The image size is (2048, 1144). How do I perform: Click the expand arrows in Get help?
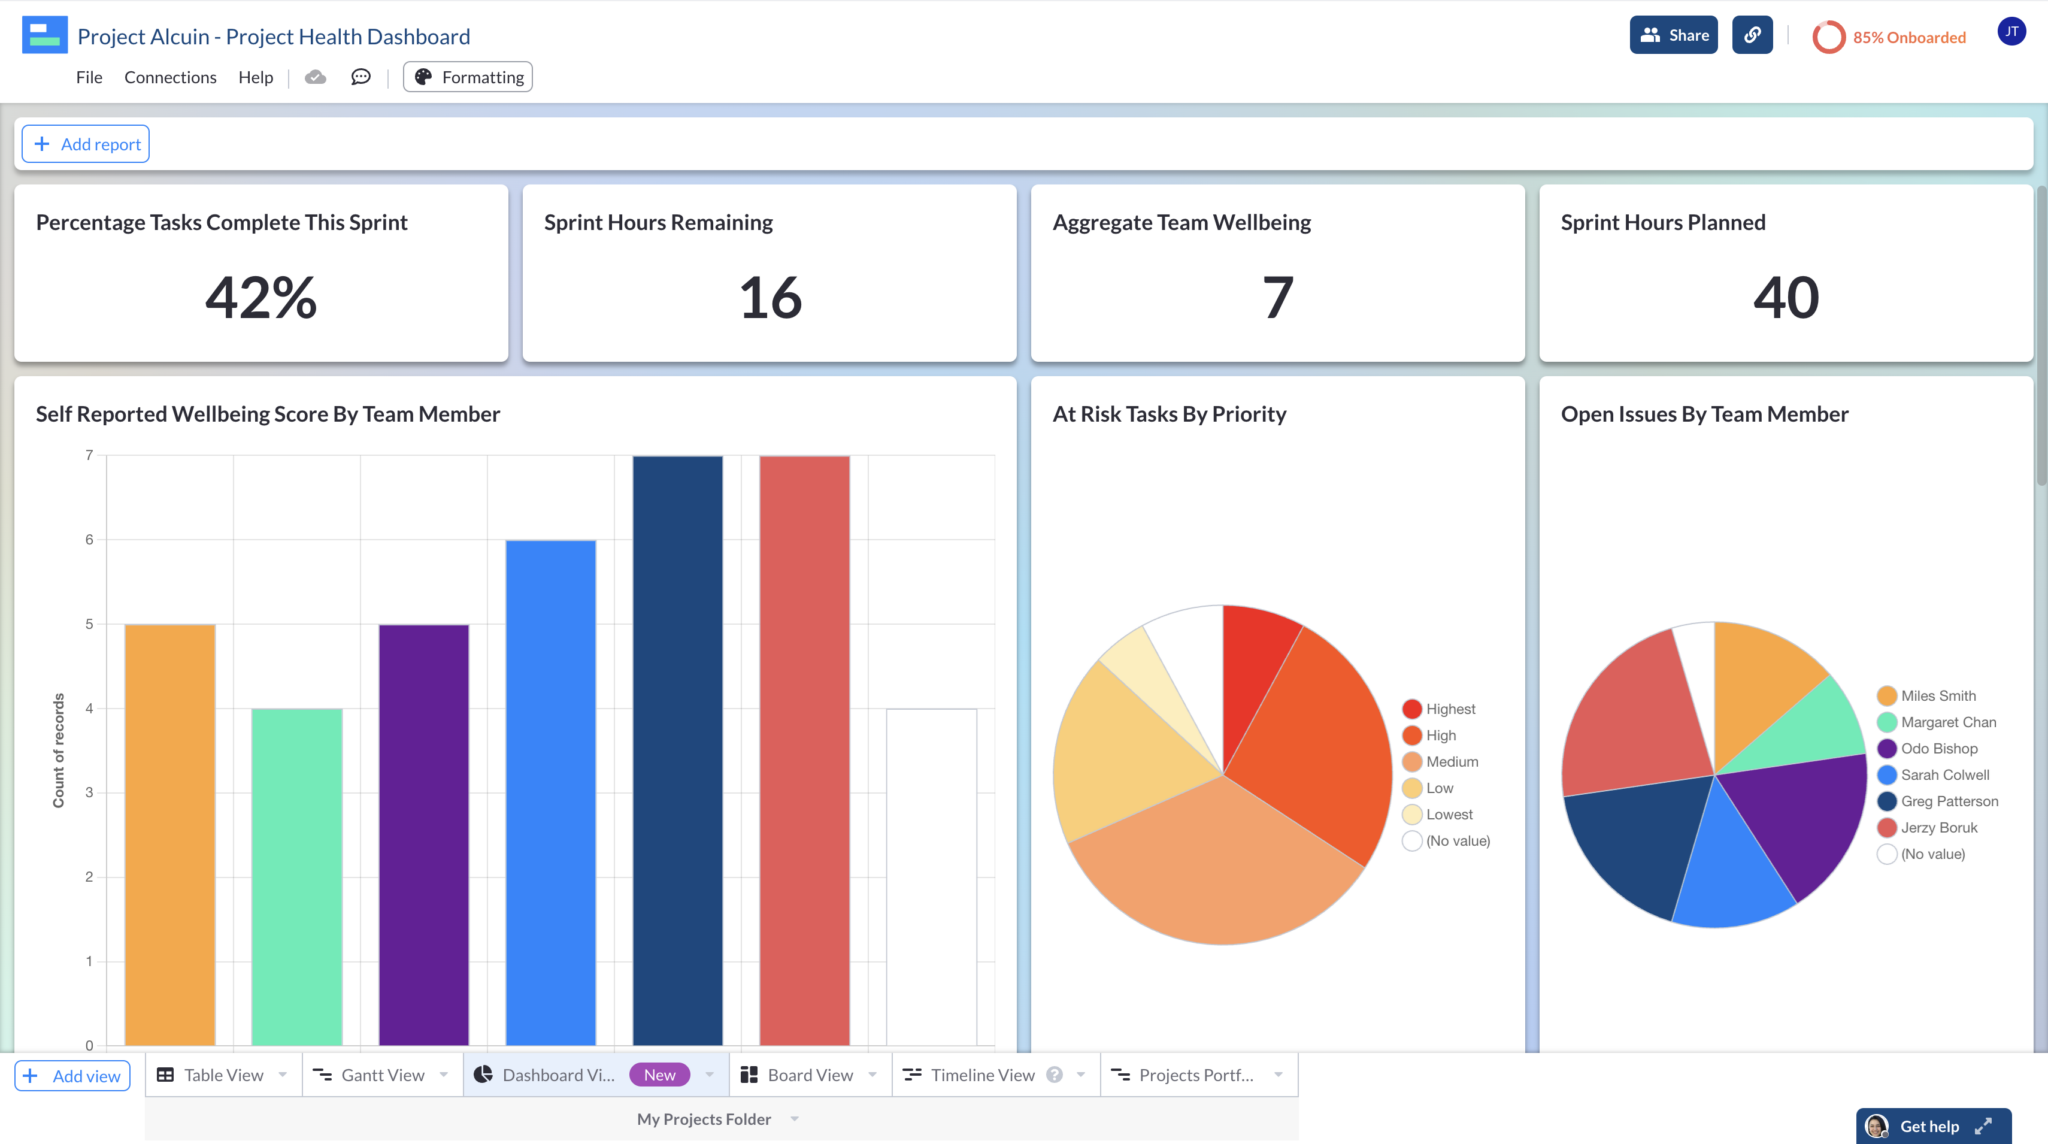point(1984,1126)
